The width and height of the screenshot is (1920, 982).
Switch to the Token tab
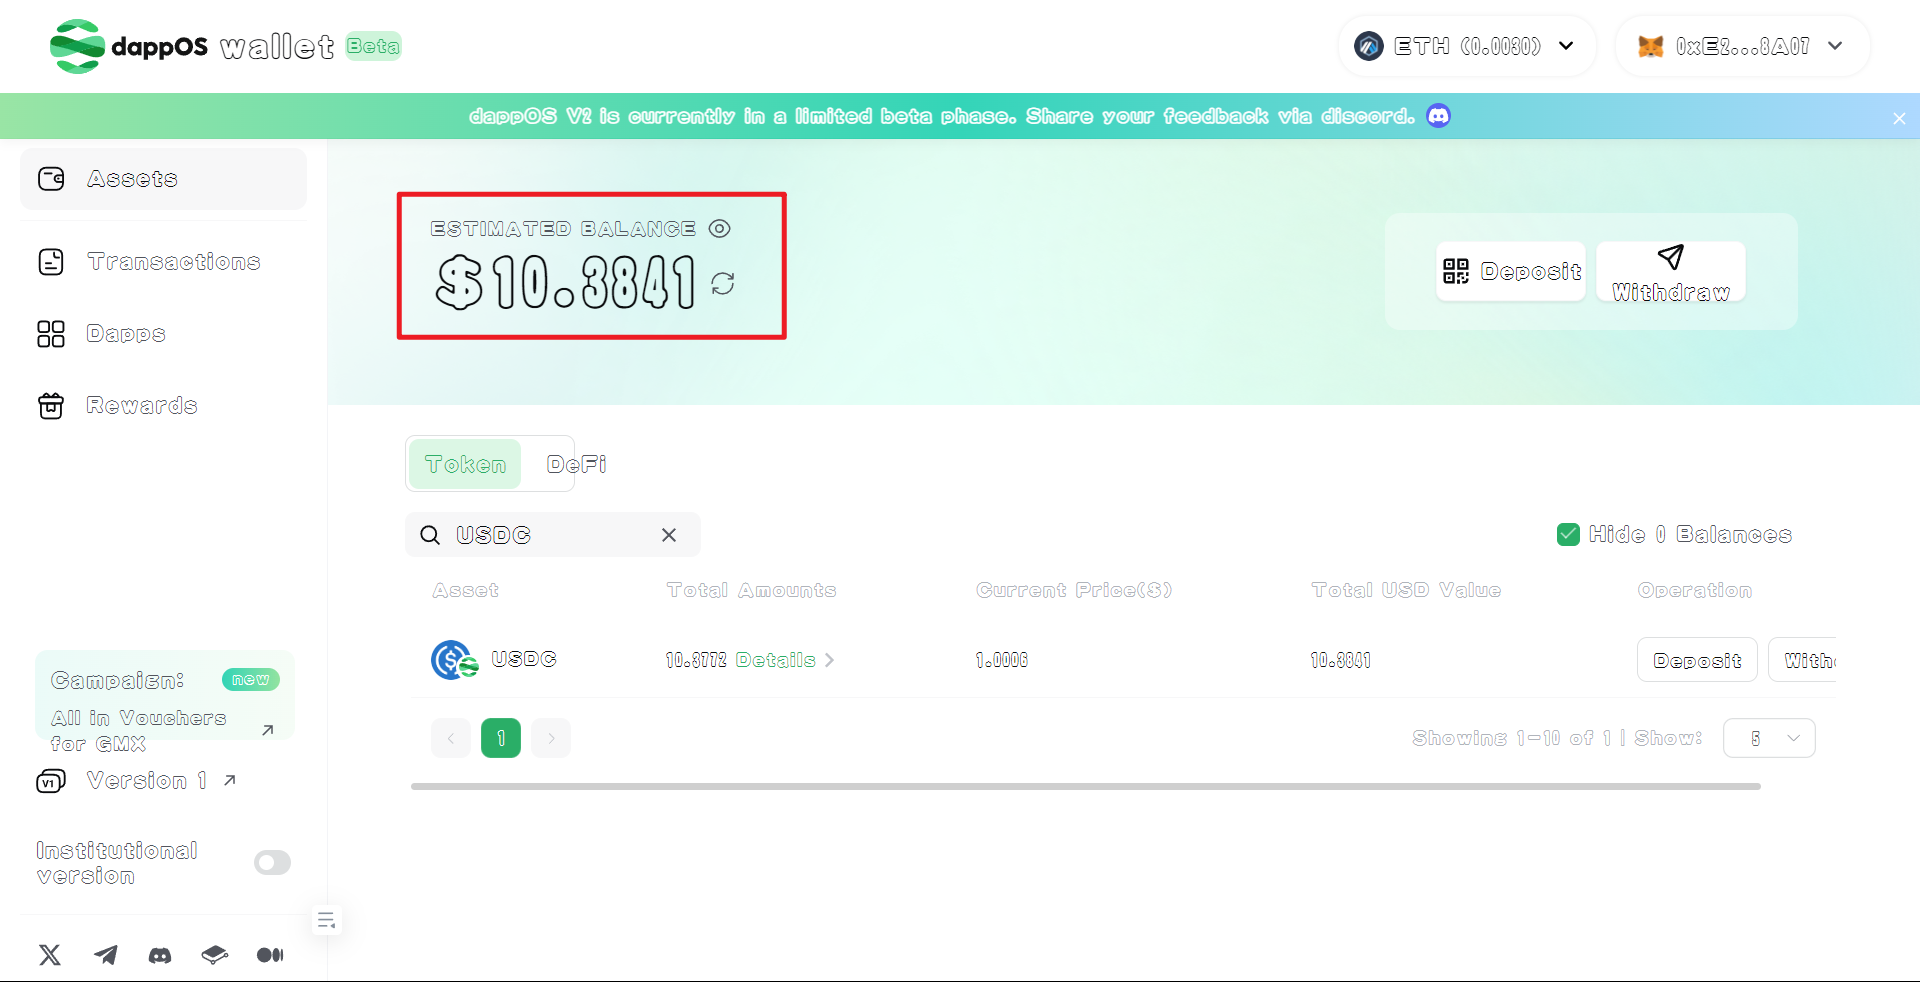coord(465,464)
